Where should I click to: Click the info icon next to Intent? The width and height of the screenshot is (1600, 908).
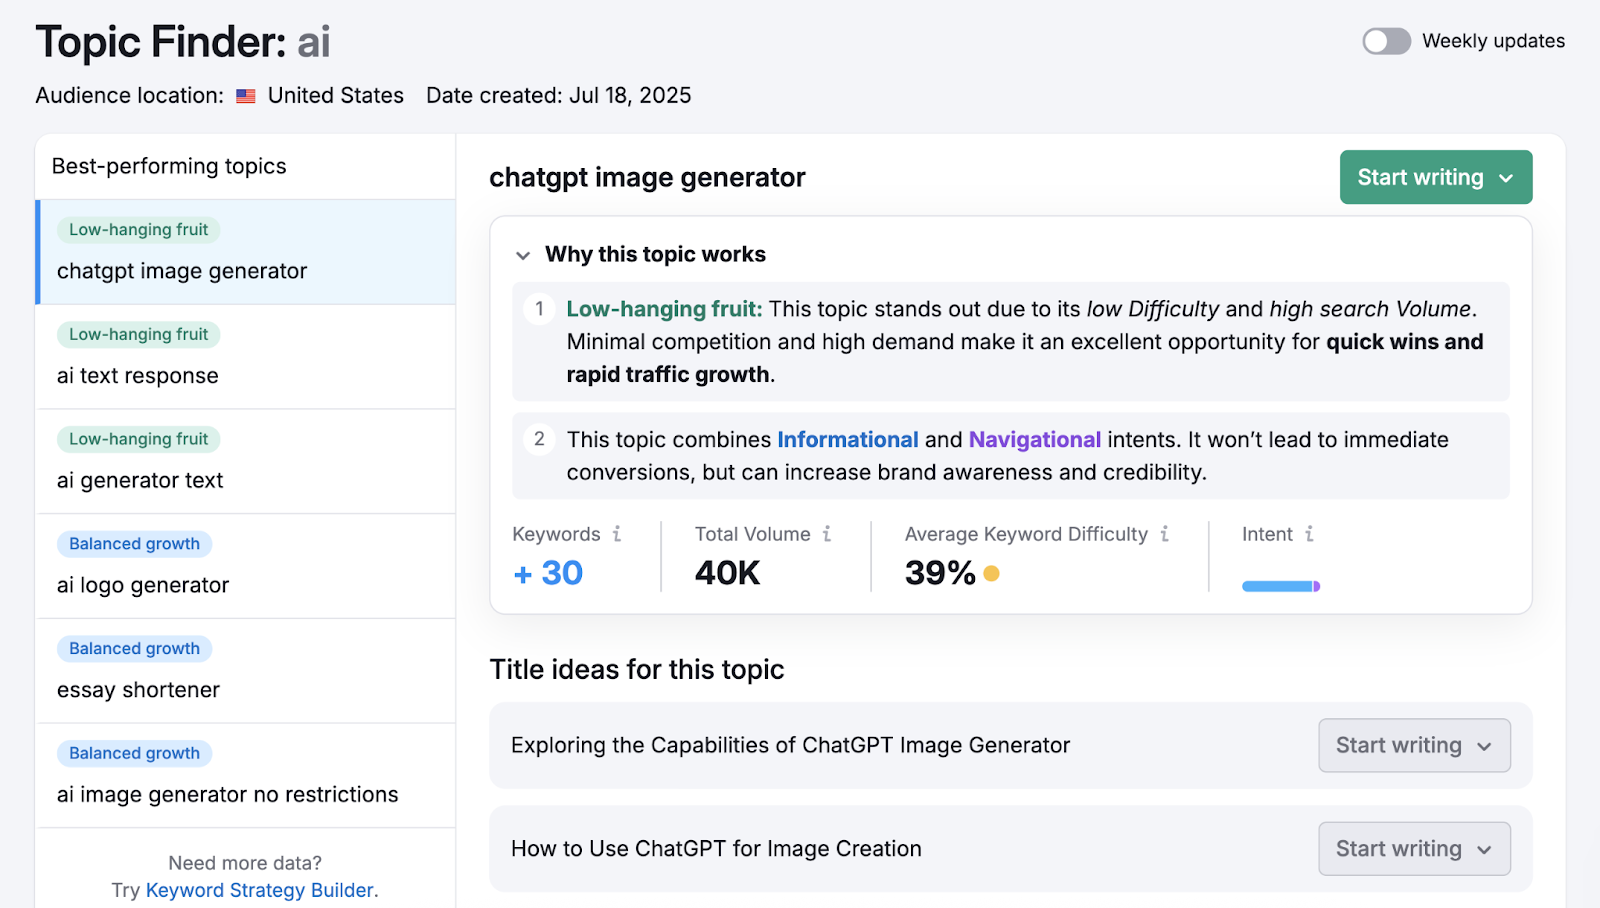tap(1309, 534)
